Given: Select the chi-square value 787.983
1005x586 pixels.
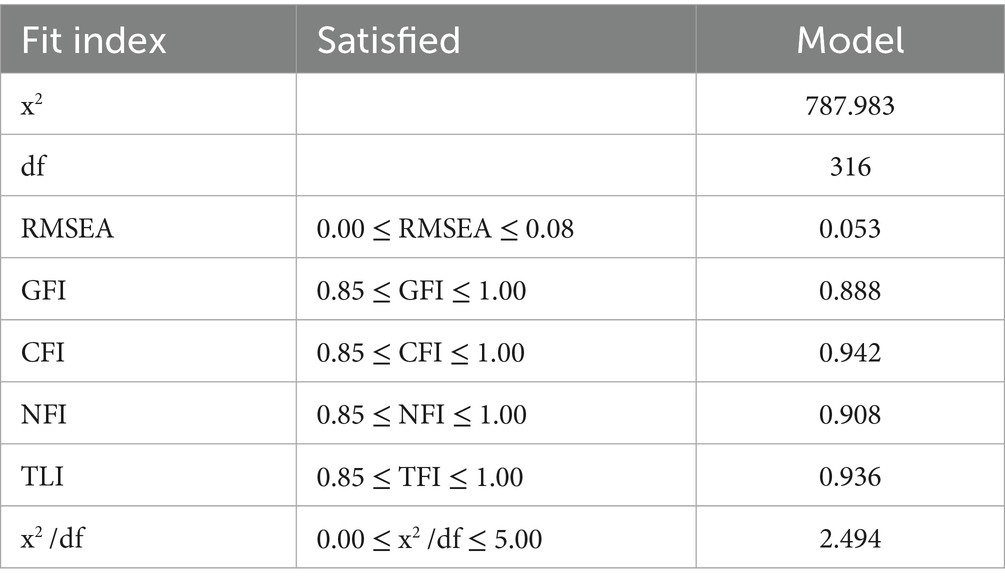Looking at the screenshot, I should point(850,105).
